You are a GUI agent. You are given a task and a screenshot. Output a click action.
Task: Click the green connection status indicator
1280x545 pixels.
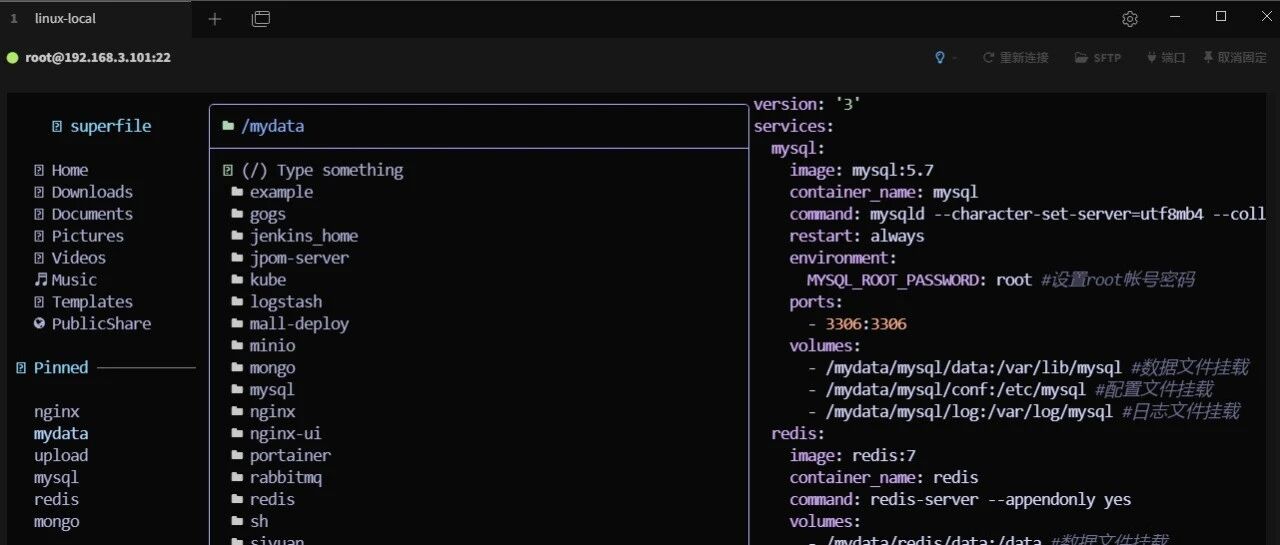click(13, 58)
